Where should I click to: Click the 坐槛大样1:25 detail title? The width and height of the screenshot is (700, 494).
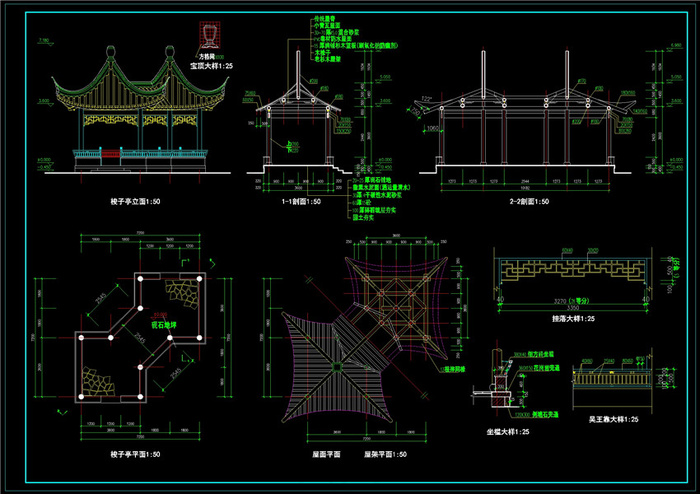[508, 432]
